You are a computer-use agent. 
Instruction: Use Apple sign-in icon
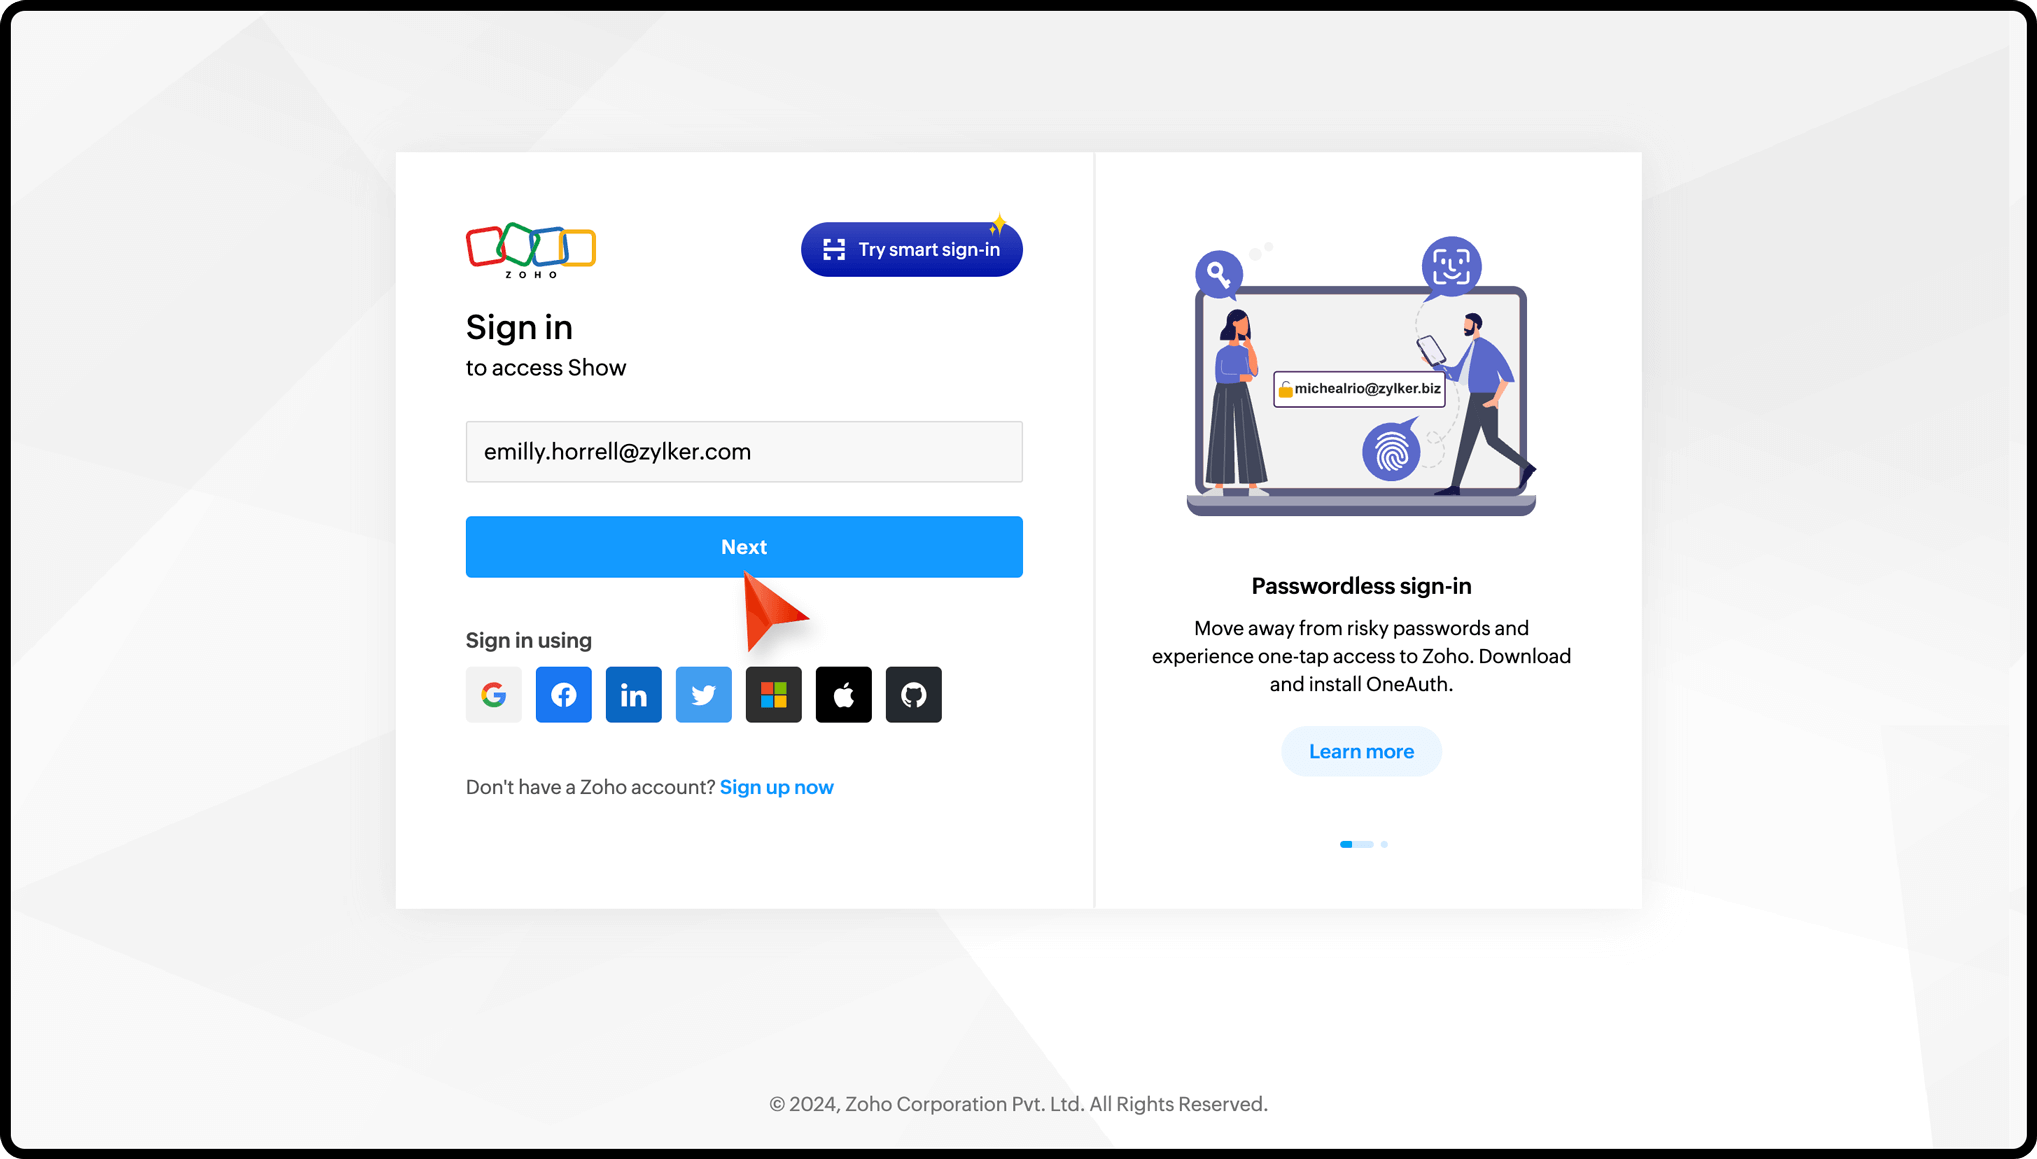843,694
